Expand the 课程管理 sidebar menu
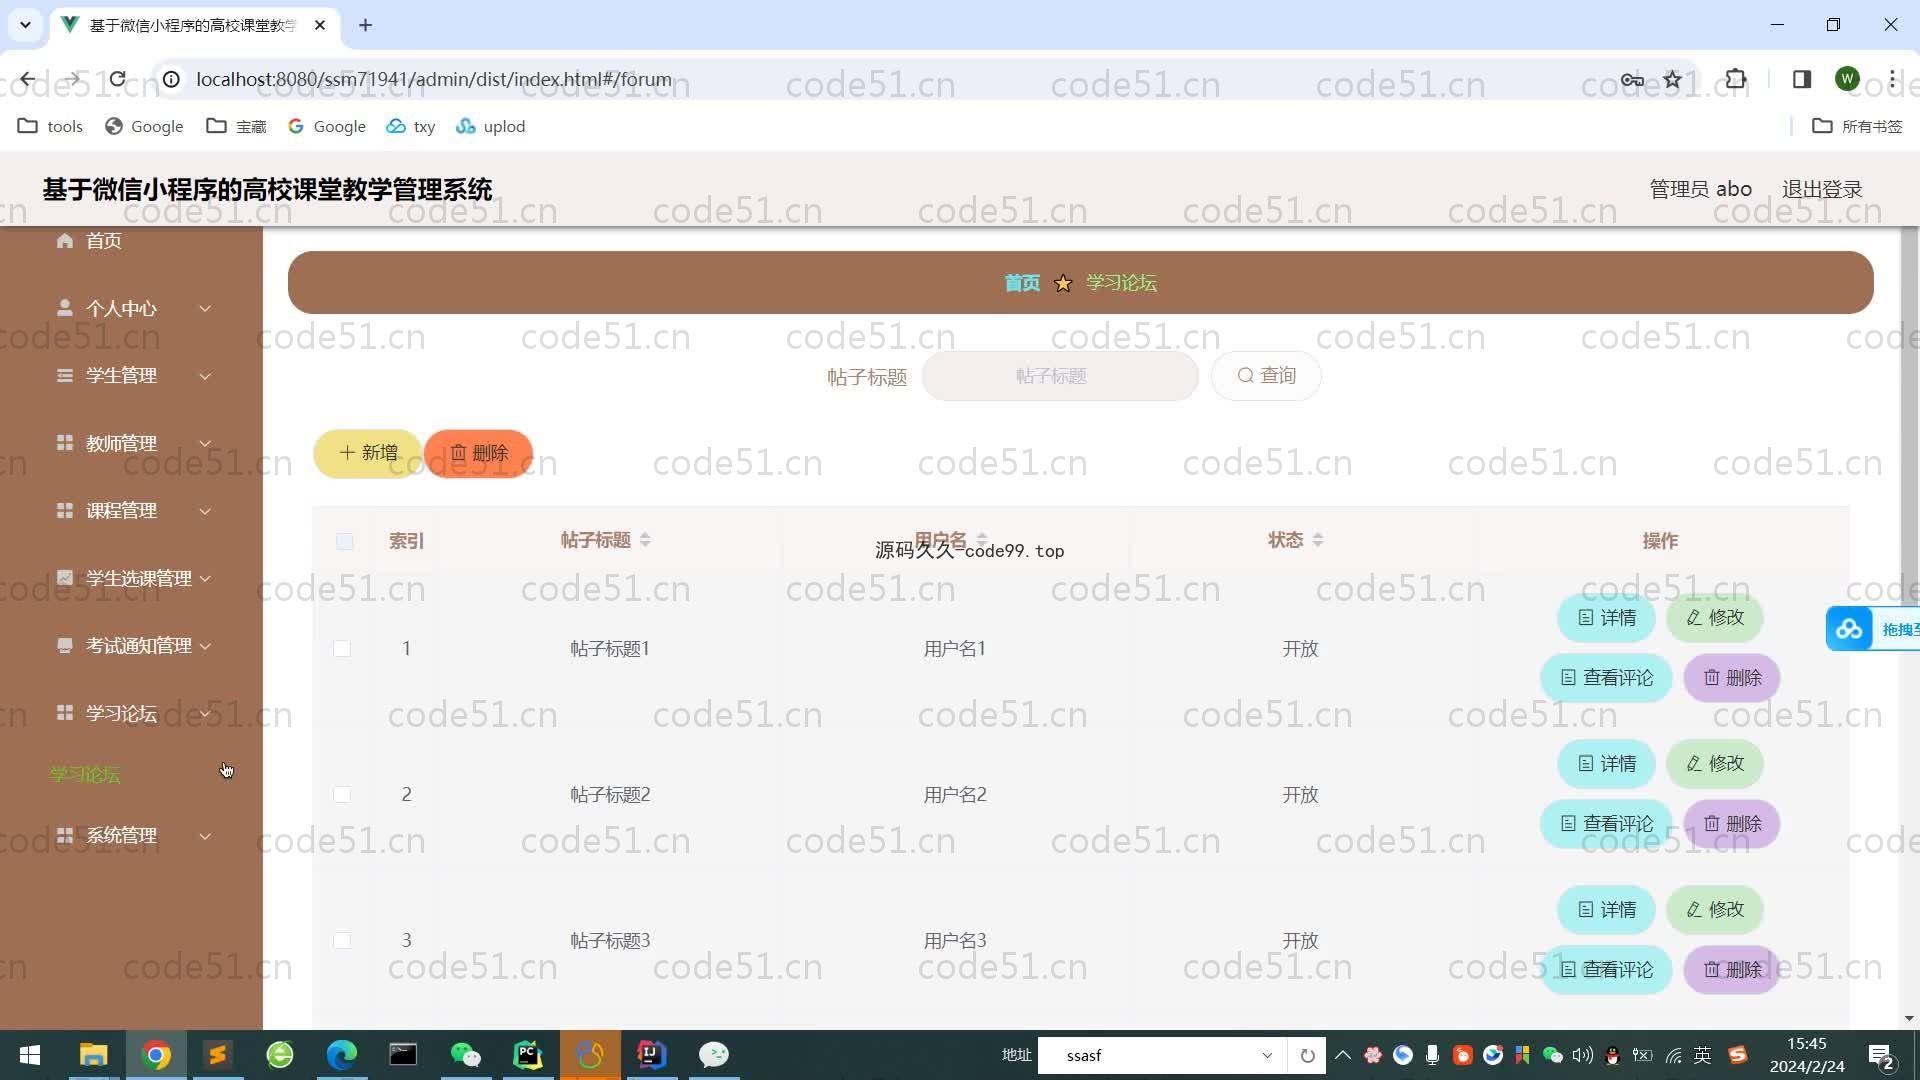The height and width of the screenshot is (1080, 1920). (132, 511)
